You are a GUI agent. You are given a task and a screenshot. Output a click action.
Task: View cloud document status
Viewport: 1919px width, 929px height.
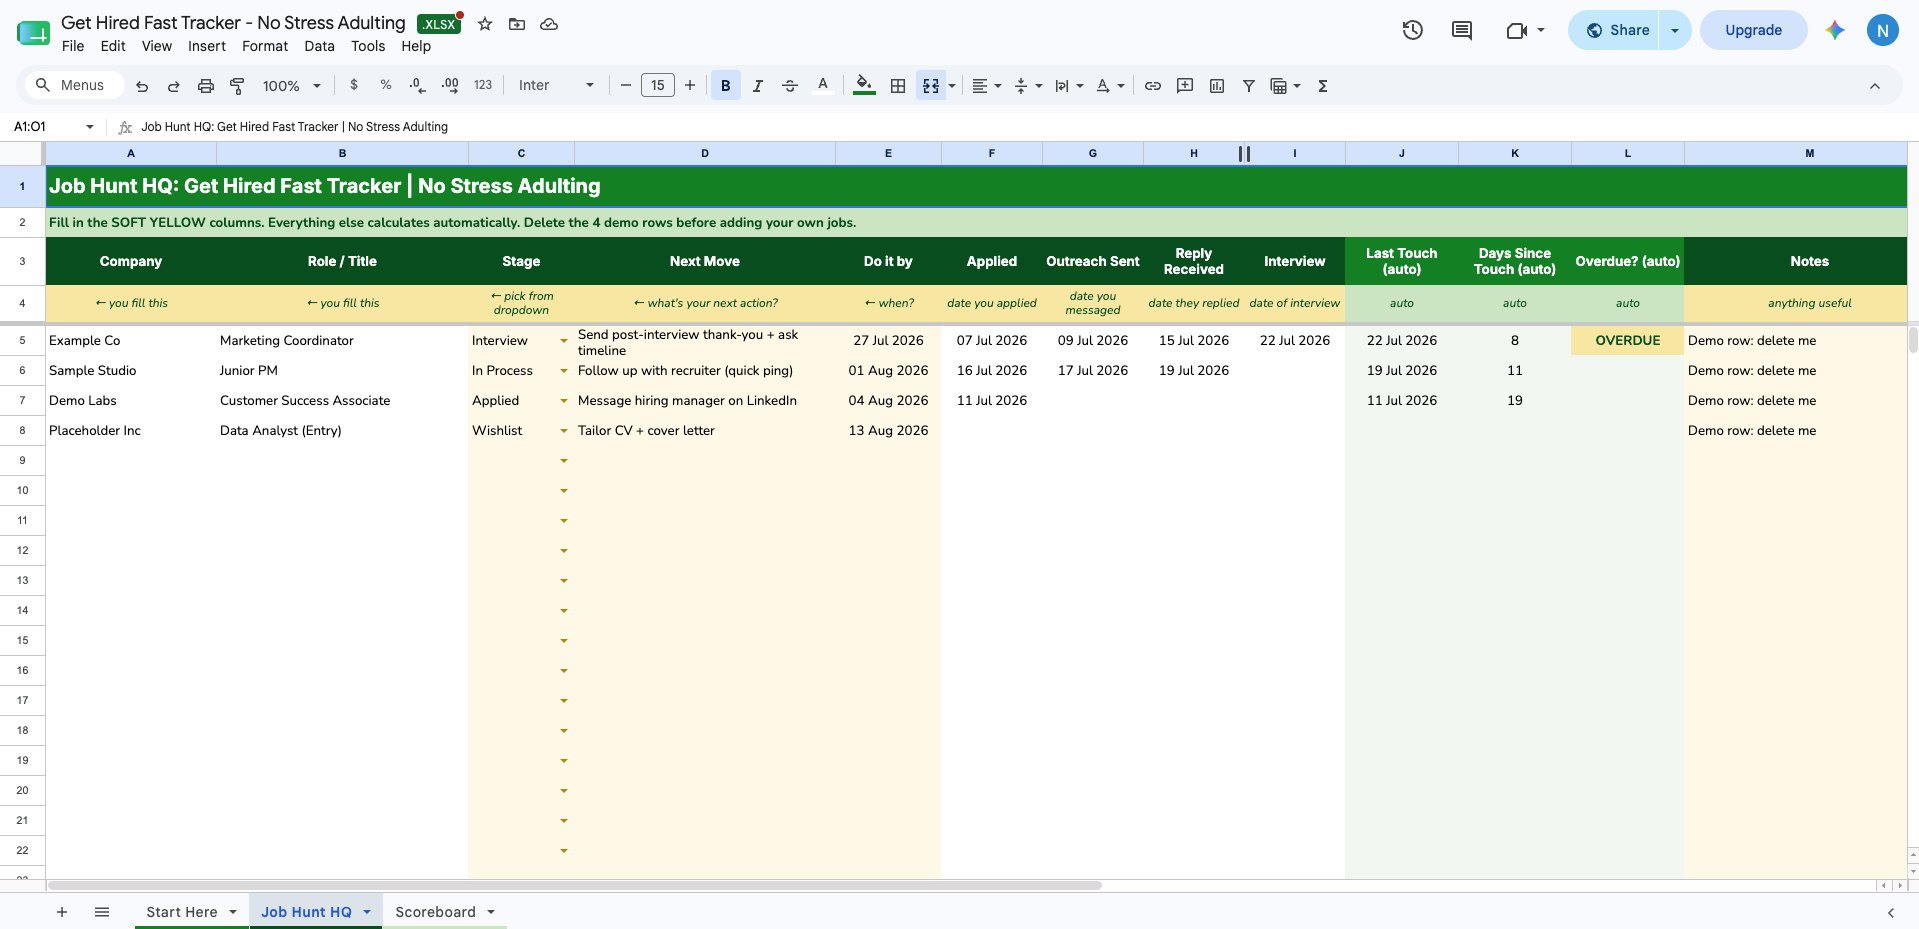tap(549, 24)
